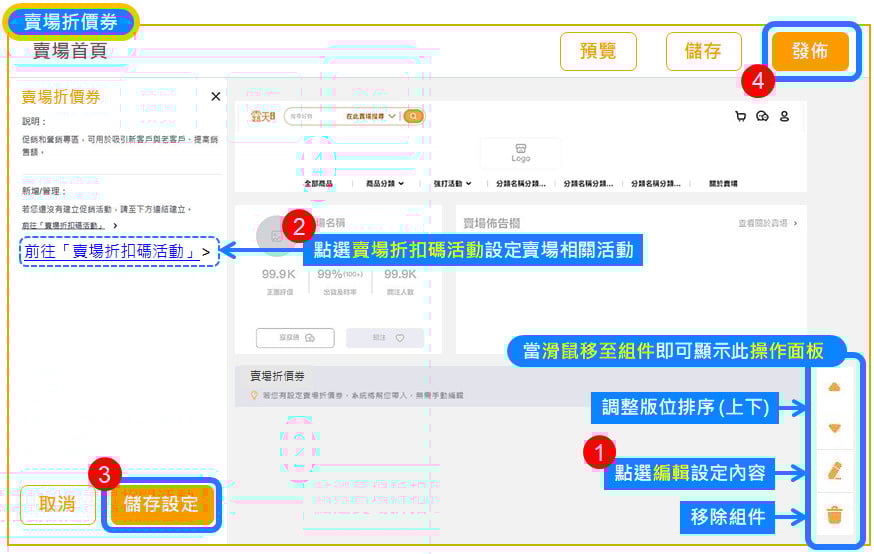
Task: Click the pencil edit icon for the component
Action: coord(835,471)
